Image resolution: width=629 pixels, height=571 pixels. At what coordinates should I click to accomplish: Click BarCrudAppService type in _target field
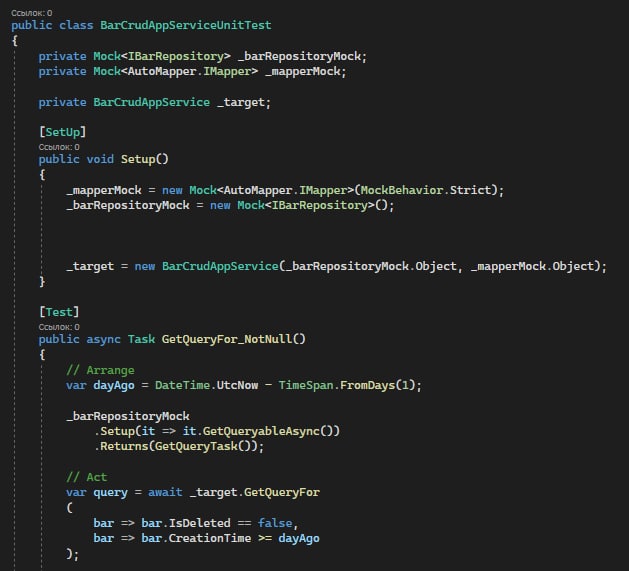tap(152, 102)
